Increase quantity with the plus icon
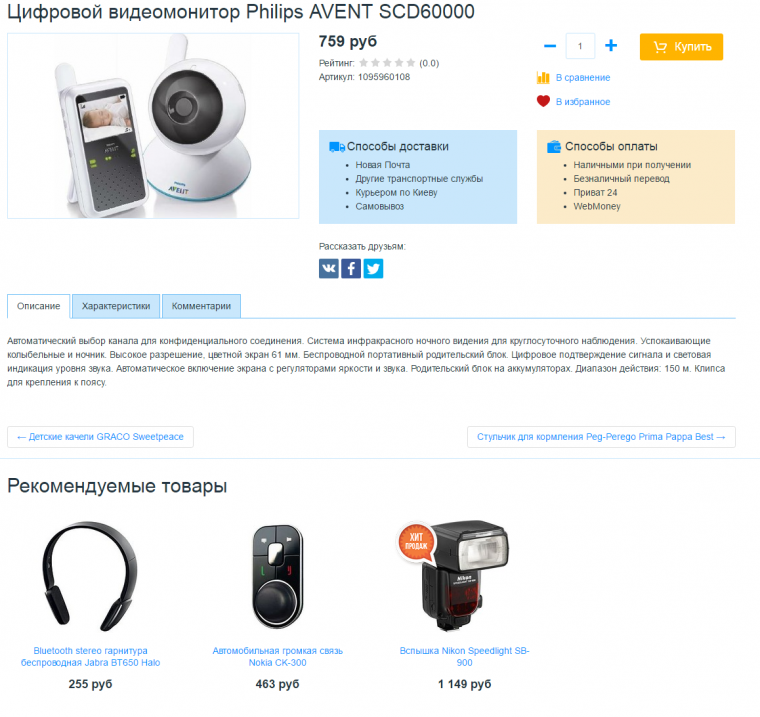Image resolution: width=760 pixels, height=717 pixels. point(611,46)
